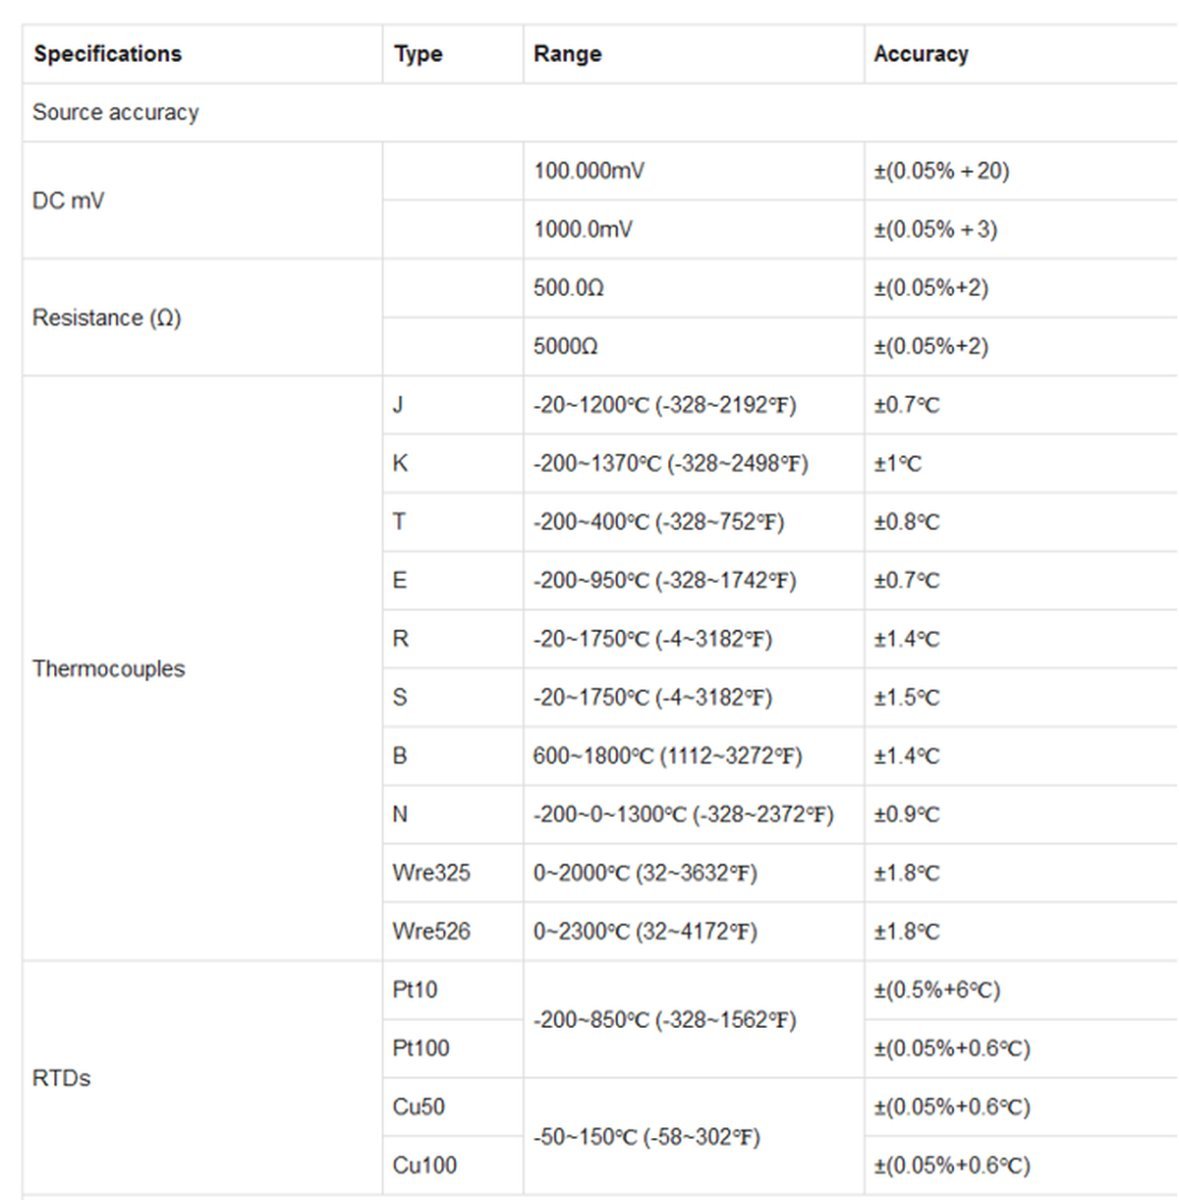Click the "-20~1200°C (-328~2192°F)" range
Viewport: 1179px width, 1200px height.
coord(665,405)
